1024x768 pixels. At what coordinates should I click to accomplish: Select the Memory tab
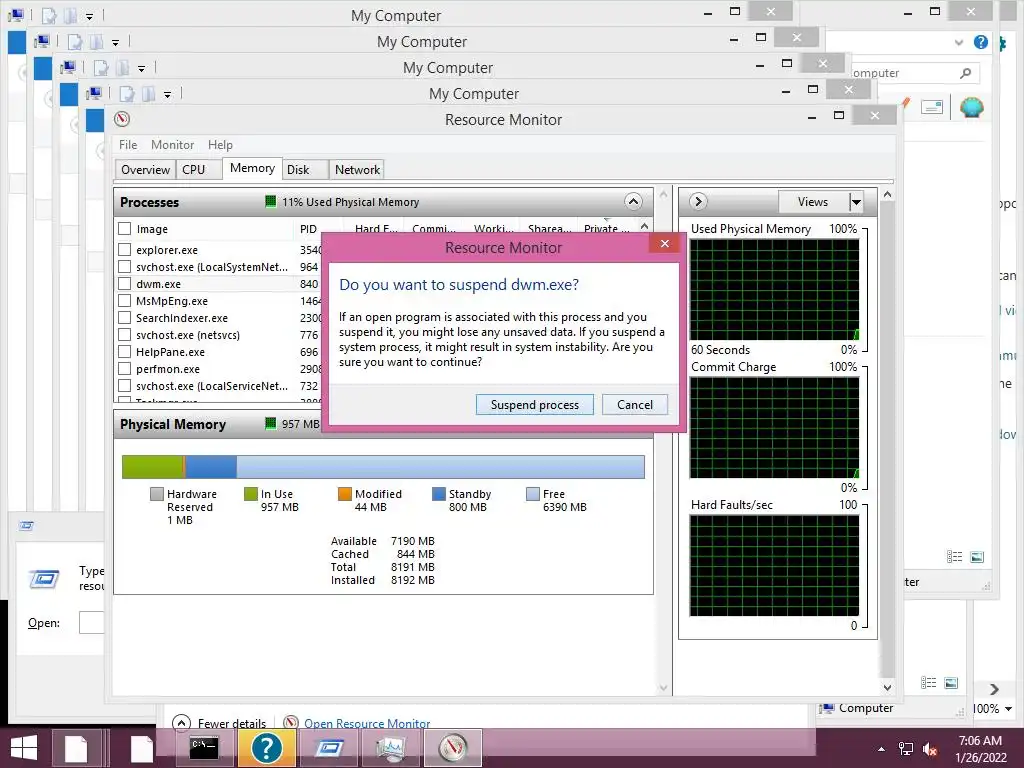pyautogui.click(x=252, y=168)
